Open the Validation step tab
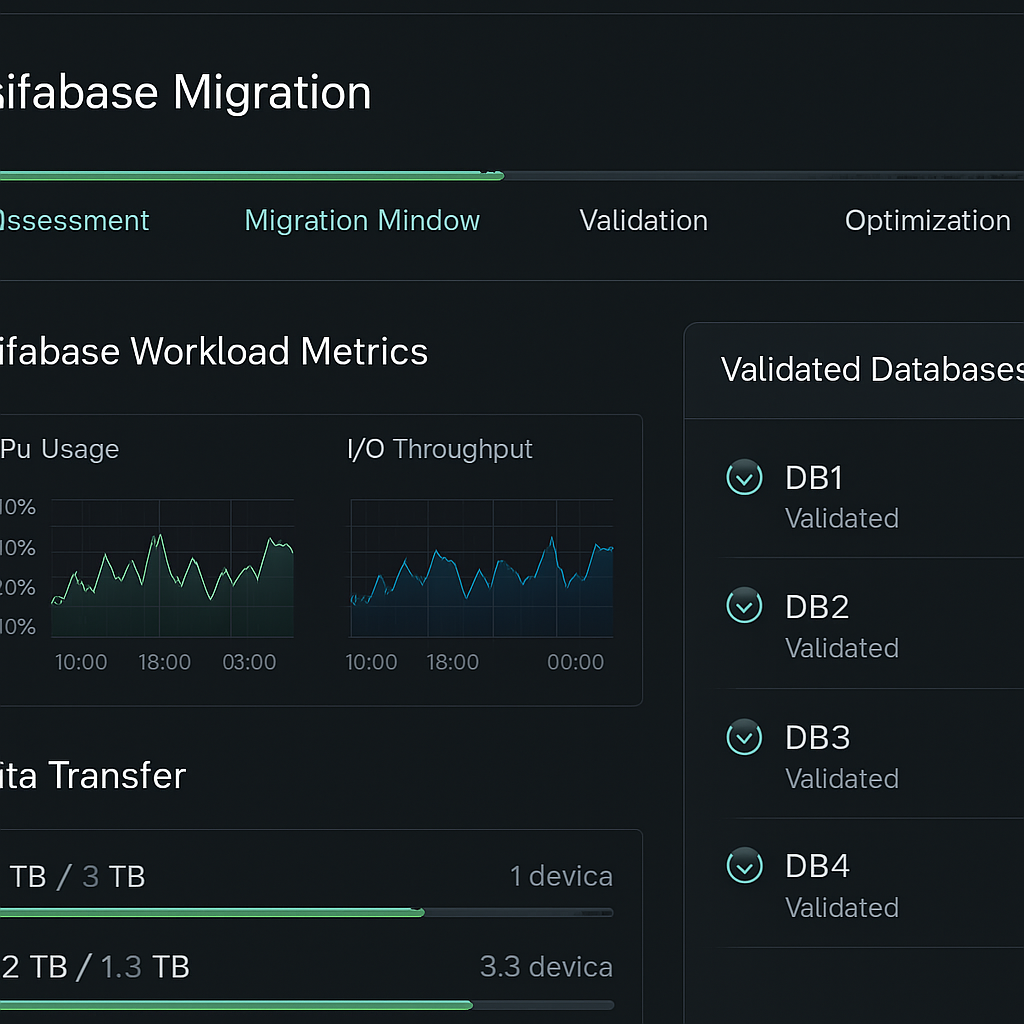This screenshot has width=1024, height=1024. pyautogui.click(x=643, y=221)
